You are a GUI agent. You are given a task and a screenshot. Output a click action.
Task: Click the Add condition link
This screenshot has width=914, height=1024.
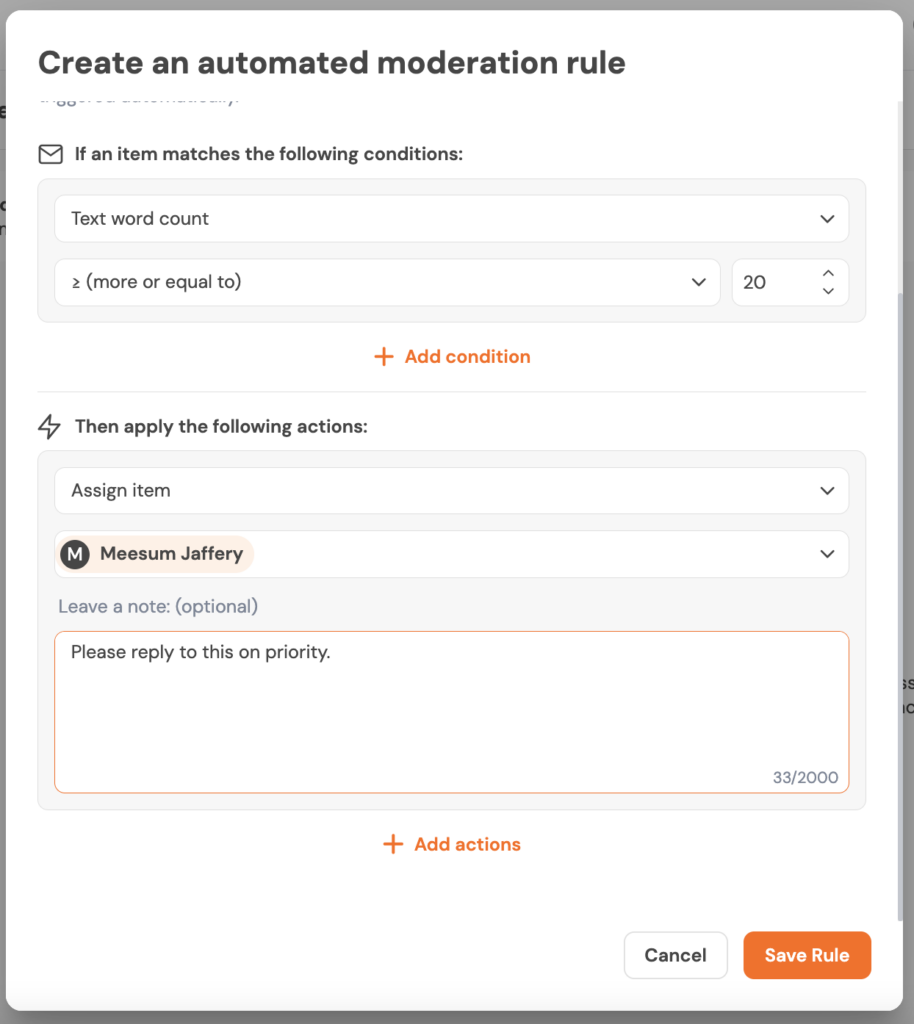[x=467, y=357]
